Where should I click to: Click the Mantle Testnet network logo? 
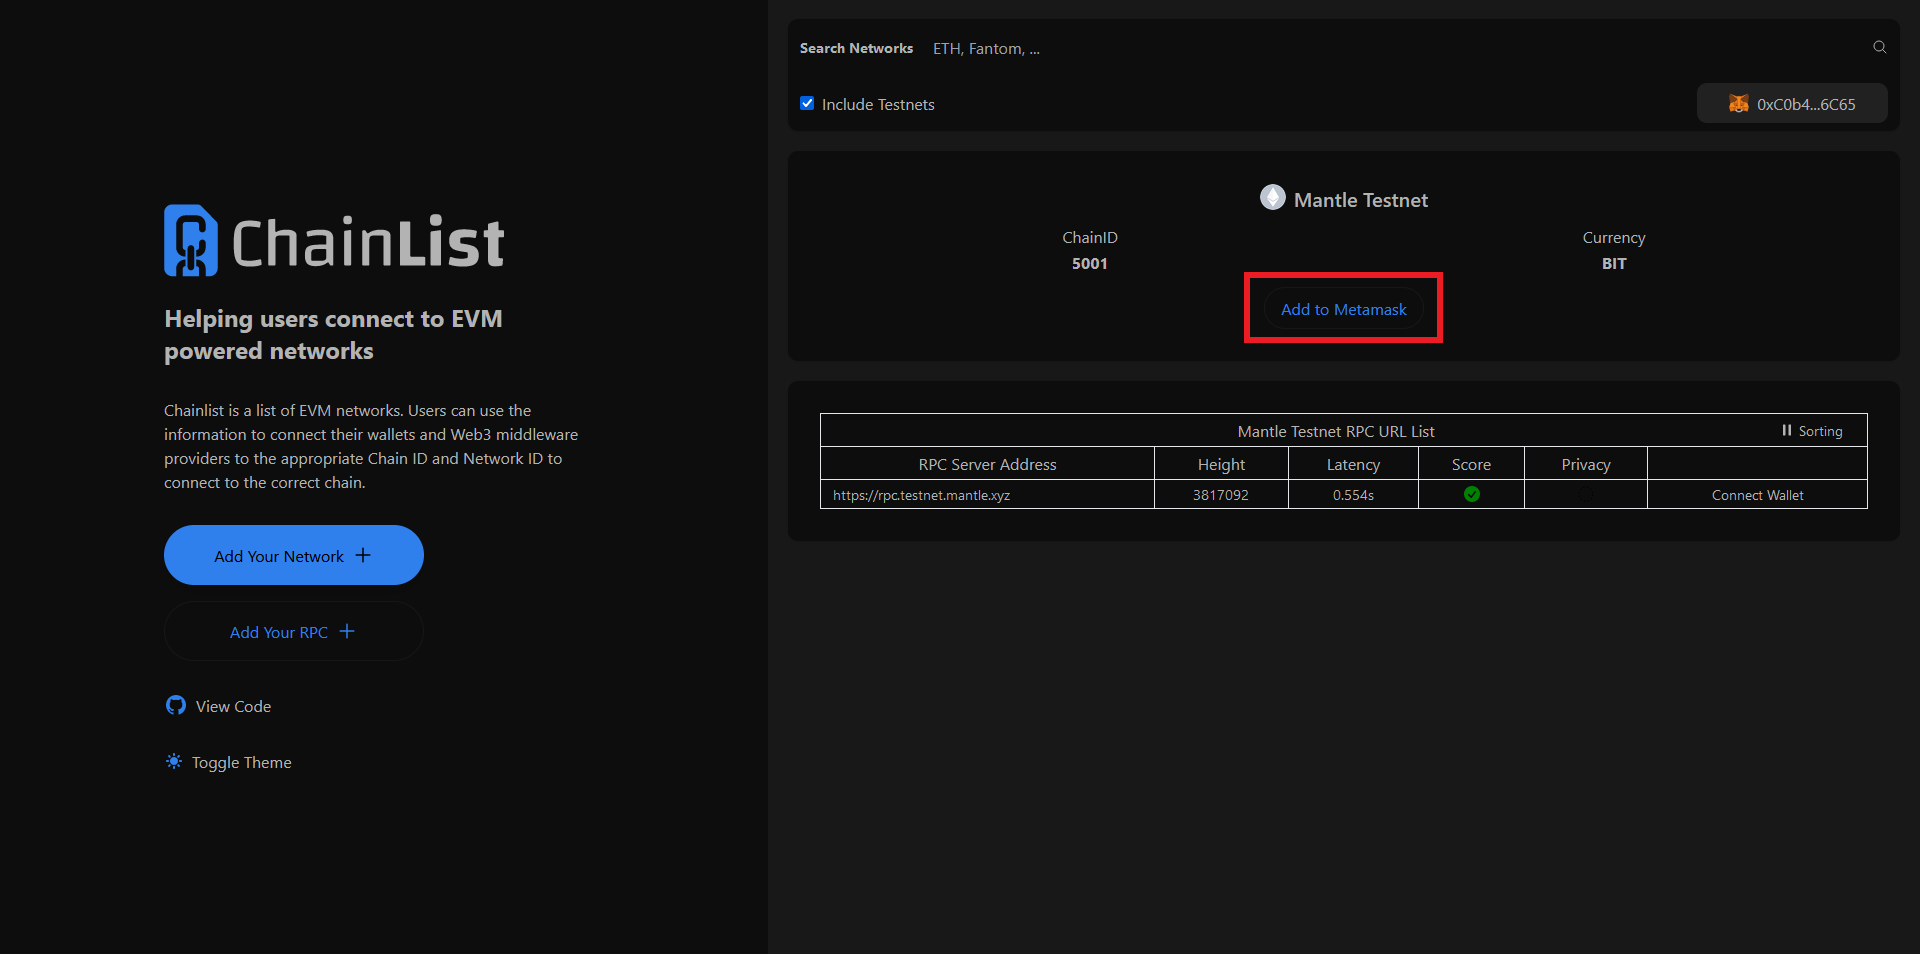tap(1272, 197)
